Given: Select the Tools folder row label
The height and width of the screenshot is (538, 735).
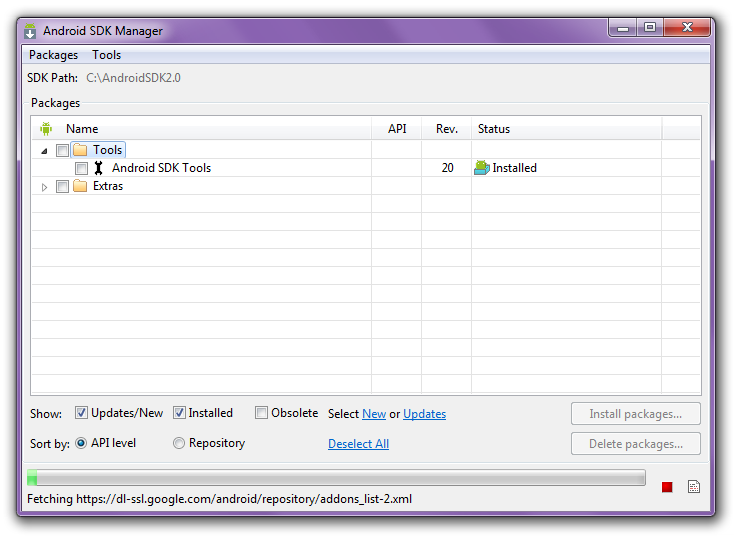Looking at the screenshot, I should (107, 150).
